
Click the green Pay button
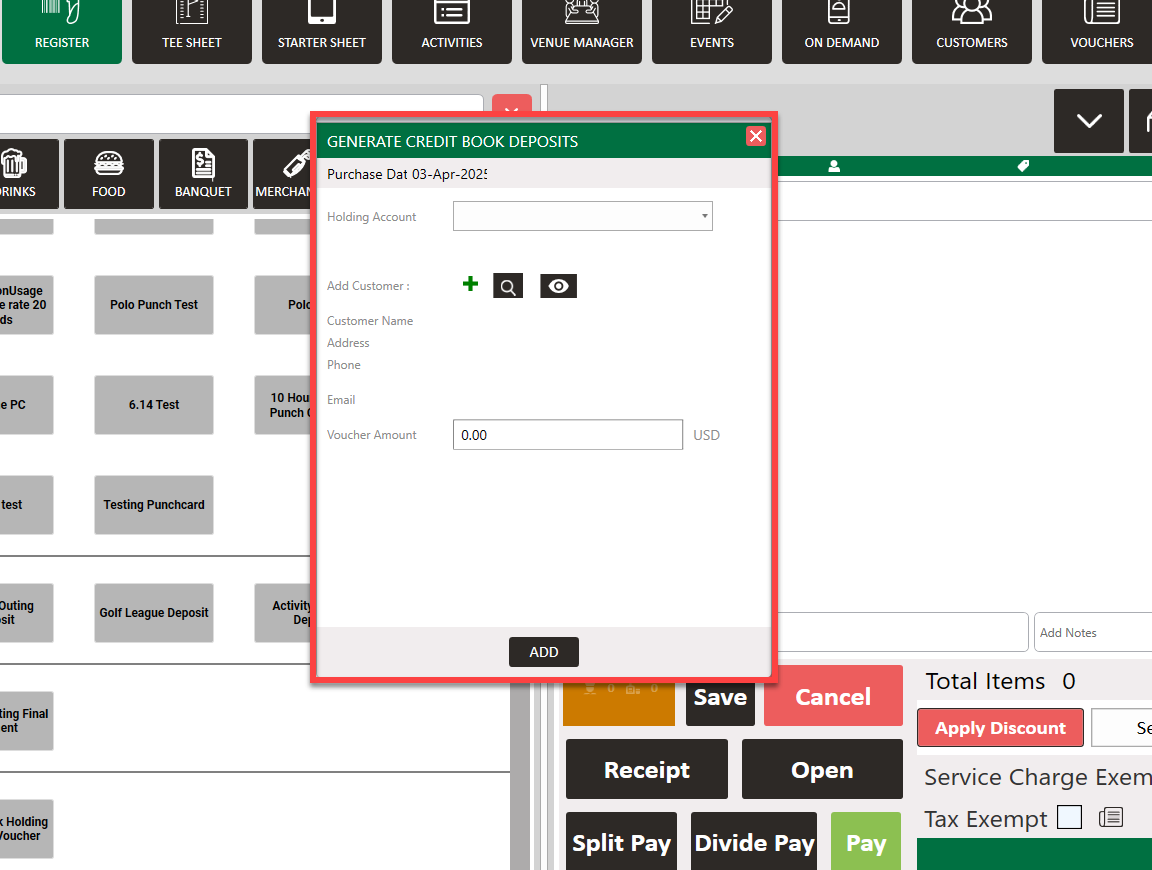[866, 841]
